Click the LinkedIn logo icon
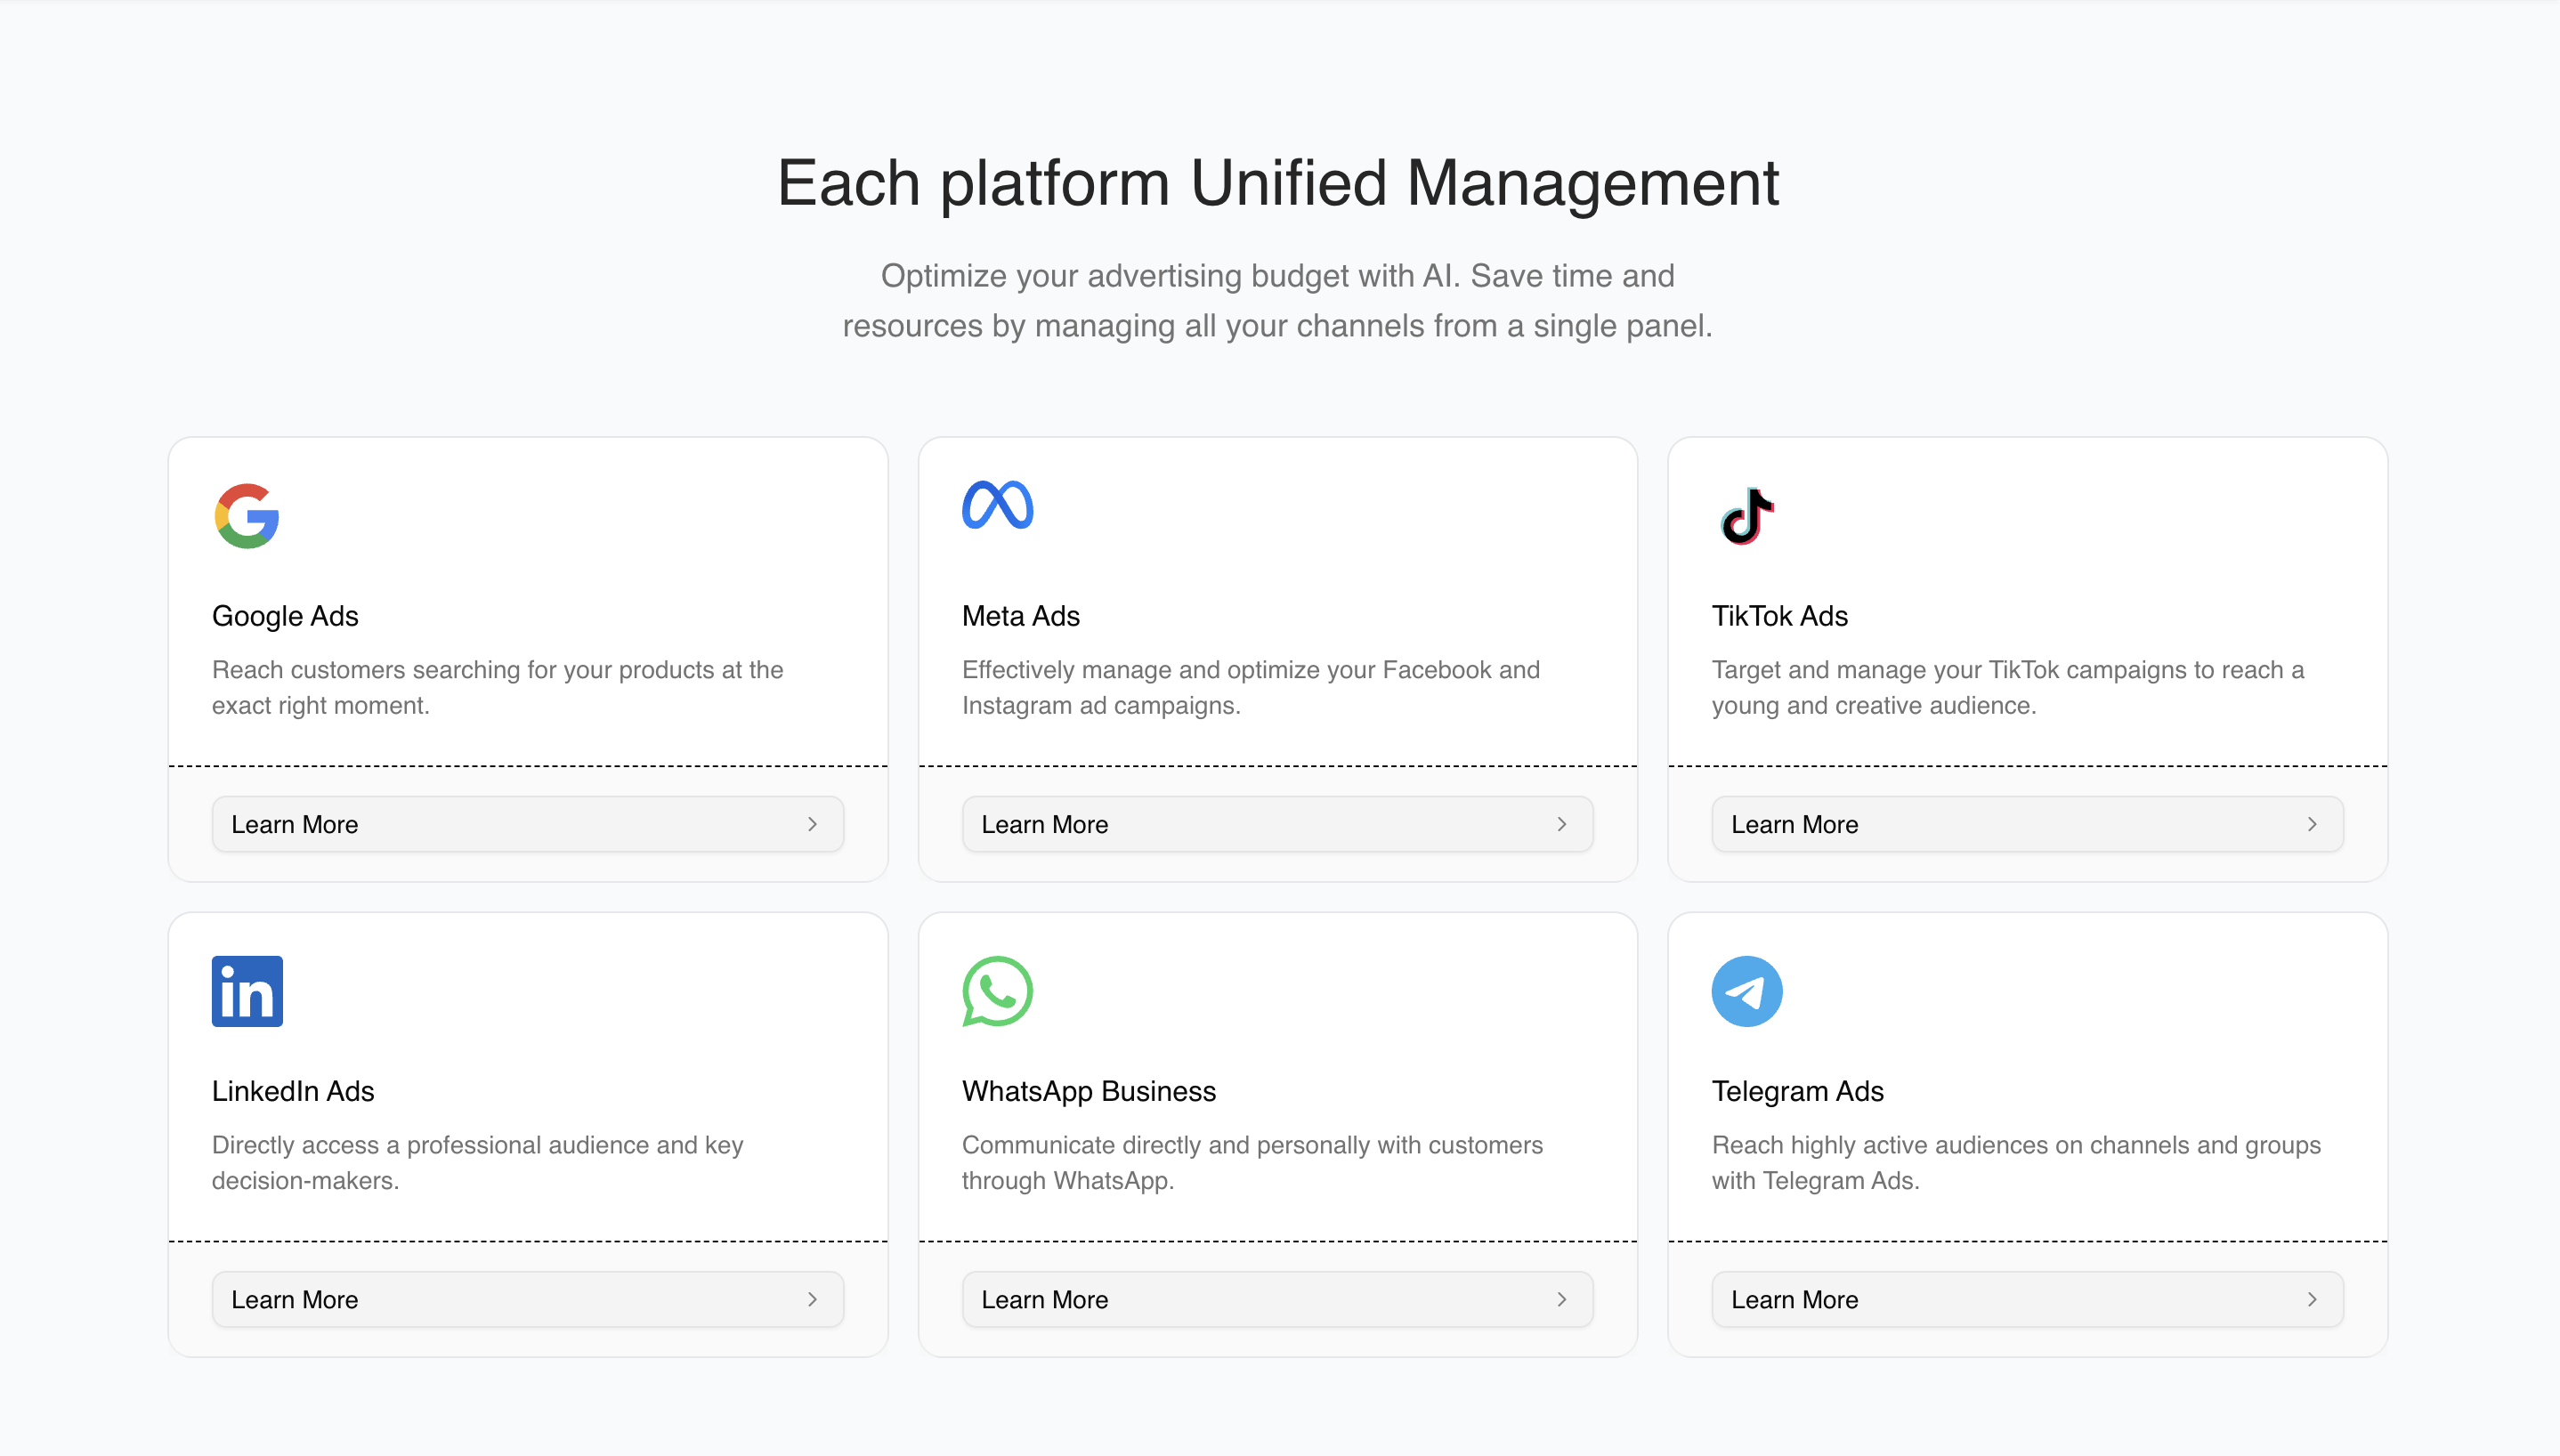This screenshot has width=2560, height=1456. click(247, 991)
